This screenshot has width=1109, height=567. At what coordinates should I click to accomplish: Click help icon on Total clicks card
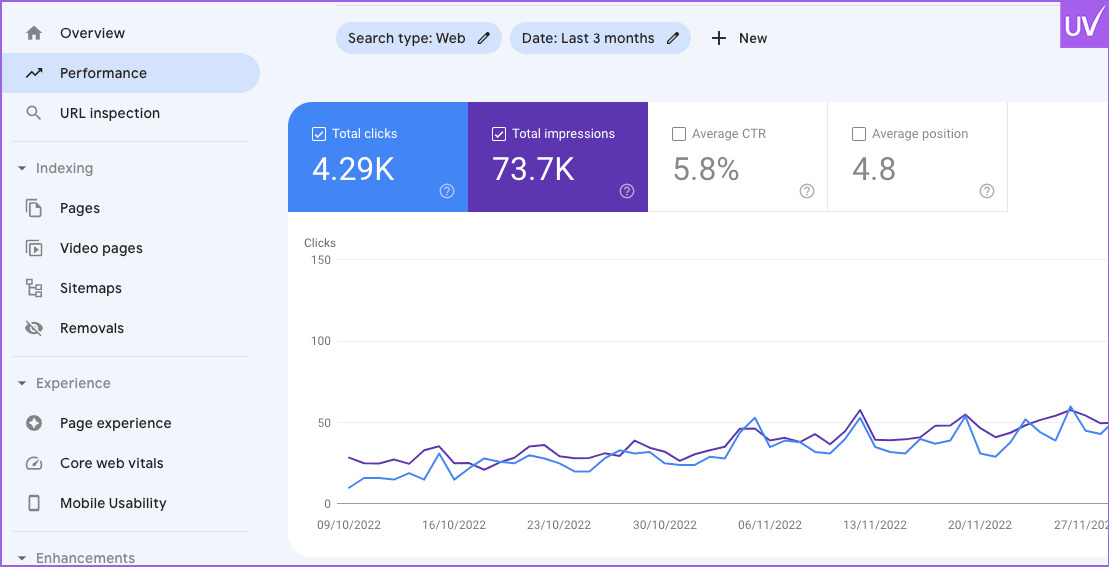click(x=447, y=191)
